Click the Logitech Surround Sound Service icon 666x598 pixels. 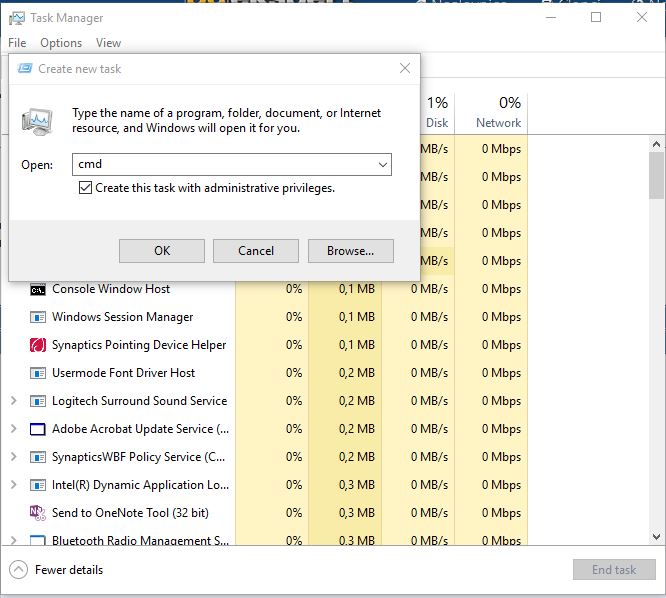[38, 401]
